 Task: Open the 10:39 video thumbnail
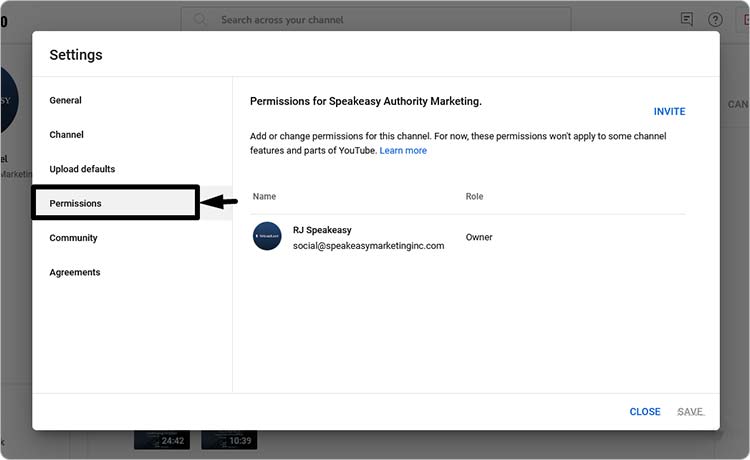pyautogui.click(x=229, y=440)
